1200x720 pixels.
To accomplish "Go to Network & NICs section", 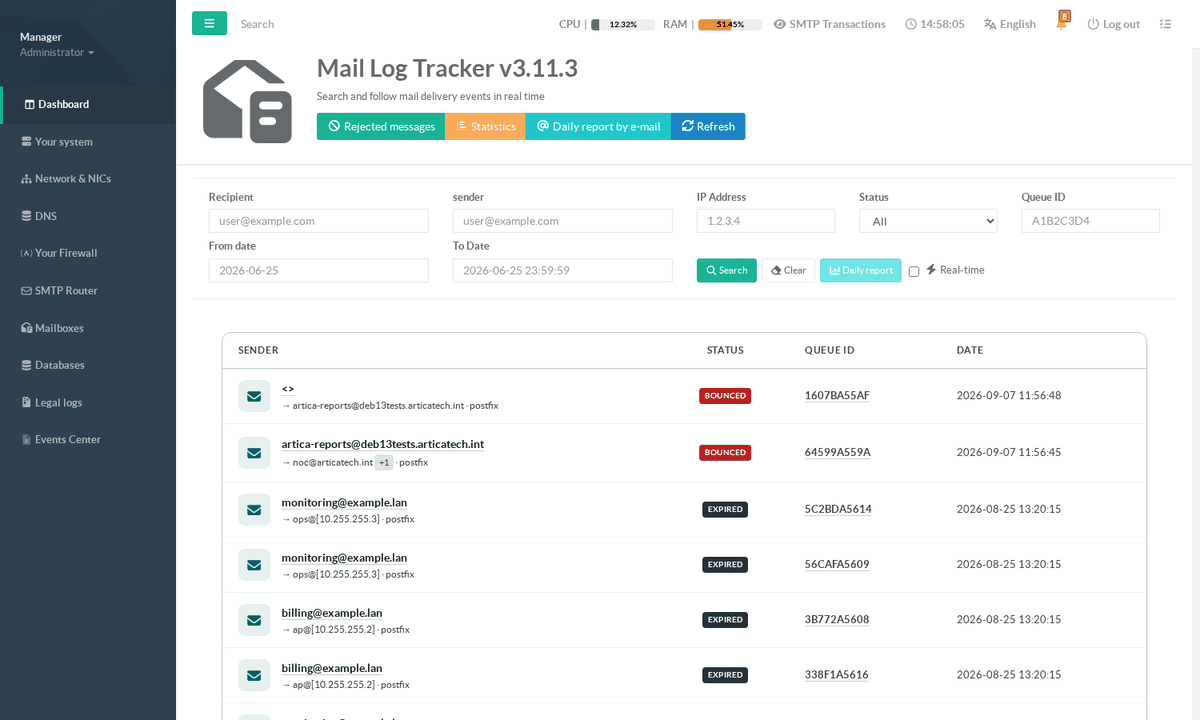I will tap(88, 179).
